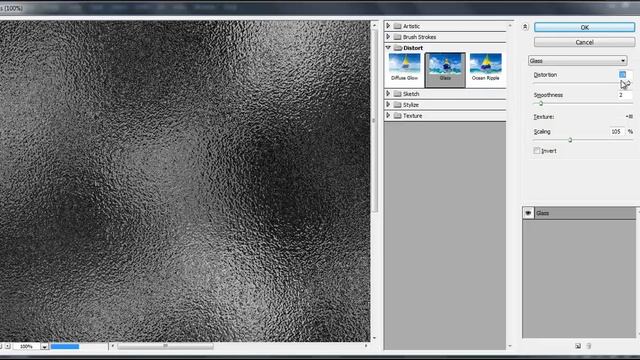Screen dimensions: 640x360
Task: Click the Artistic folder icon
Action: point(398,26)
